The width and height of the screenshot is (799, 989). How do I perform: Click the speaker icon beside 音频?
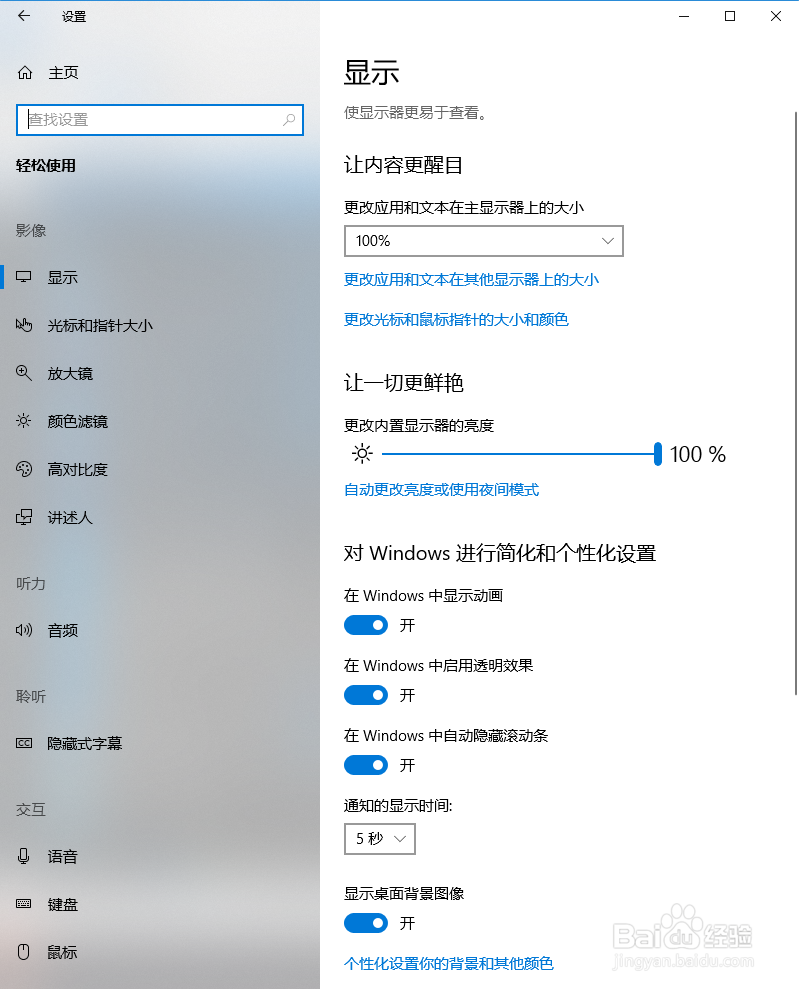pyautogui.click(x=24, y=629)
